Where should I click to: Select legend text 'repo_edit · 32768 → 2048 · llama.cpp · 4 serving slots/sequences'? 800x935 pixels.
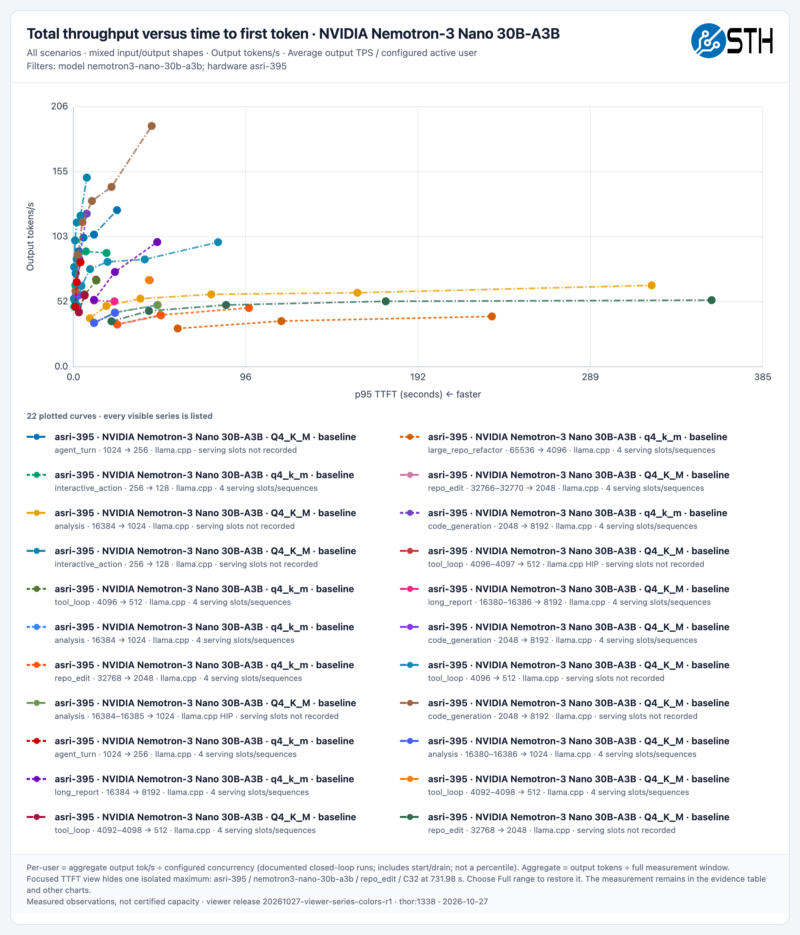178,679
